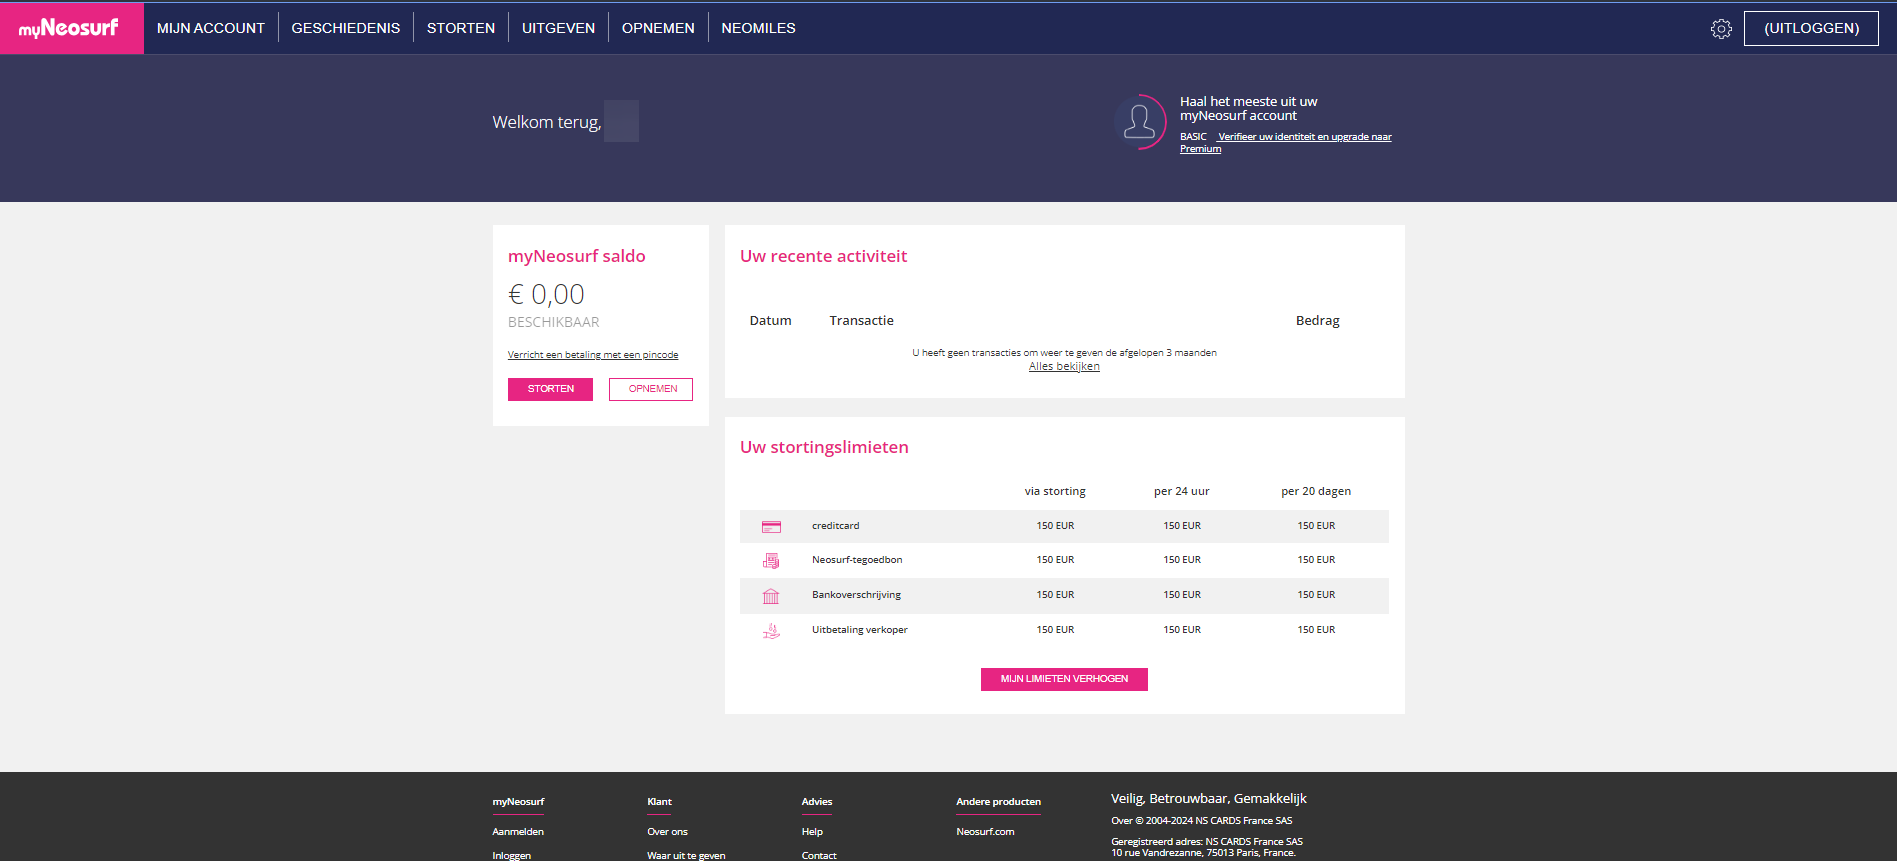Image resolution: width=1897 pixels, height=861 pixels.
Task: Click the 'myNeosurf saldo' heading
Action: tap(577, 256)
